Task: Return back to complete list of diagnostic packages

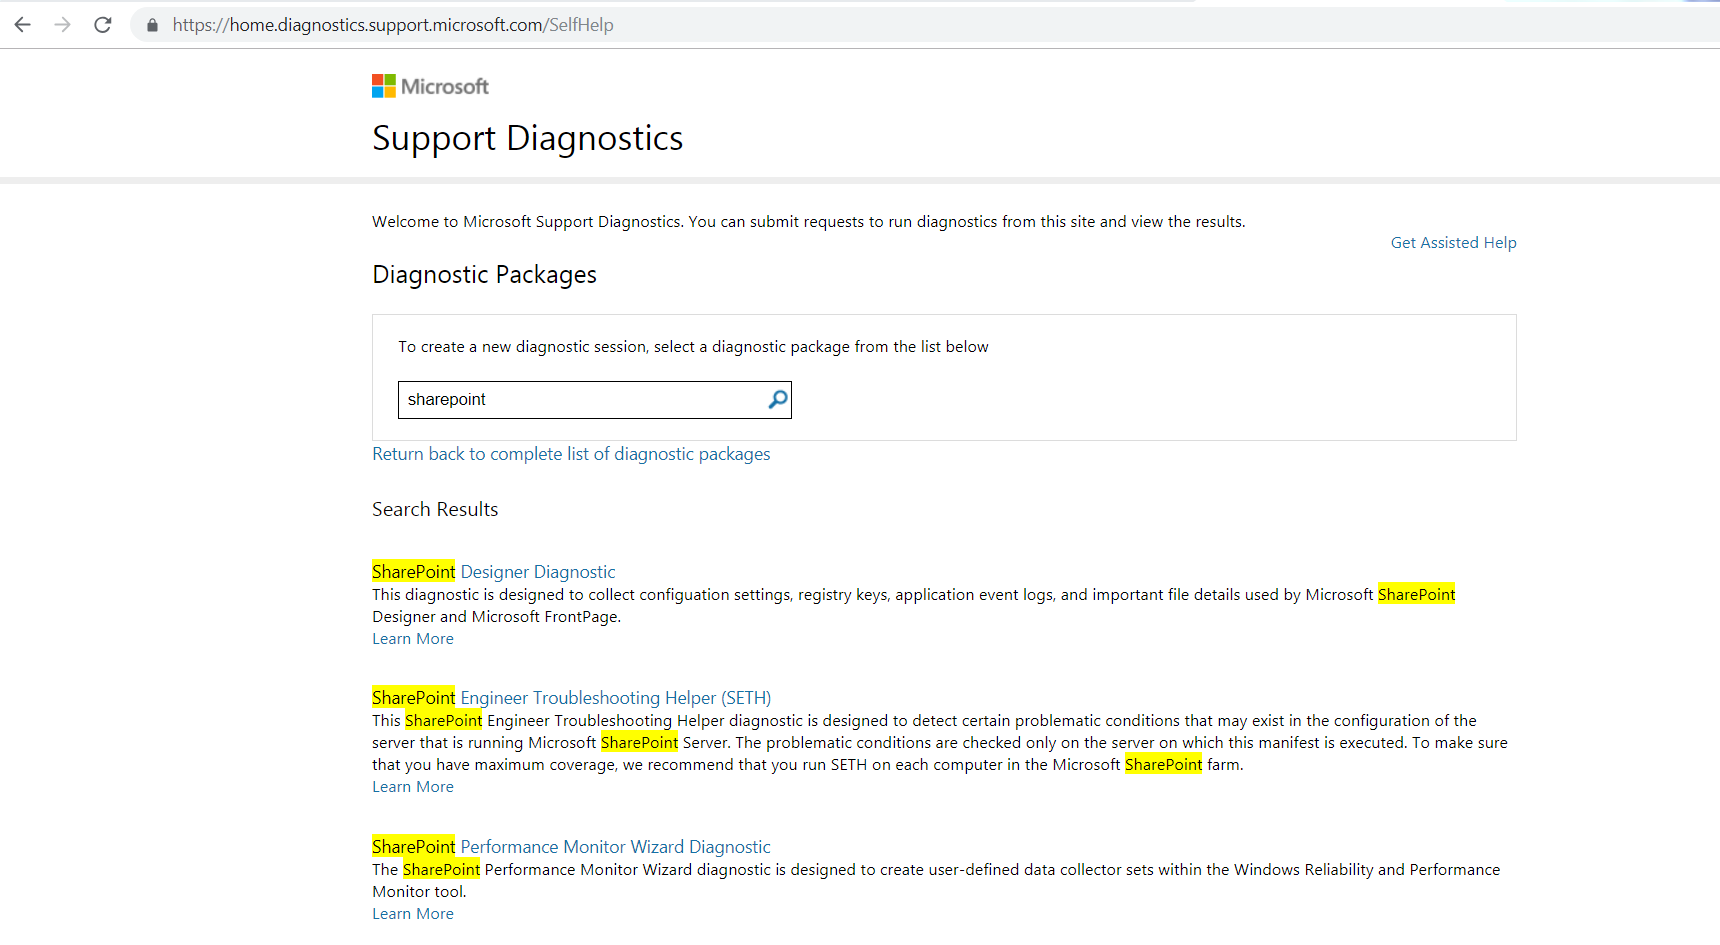Action: 571,454
